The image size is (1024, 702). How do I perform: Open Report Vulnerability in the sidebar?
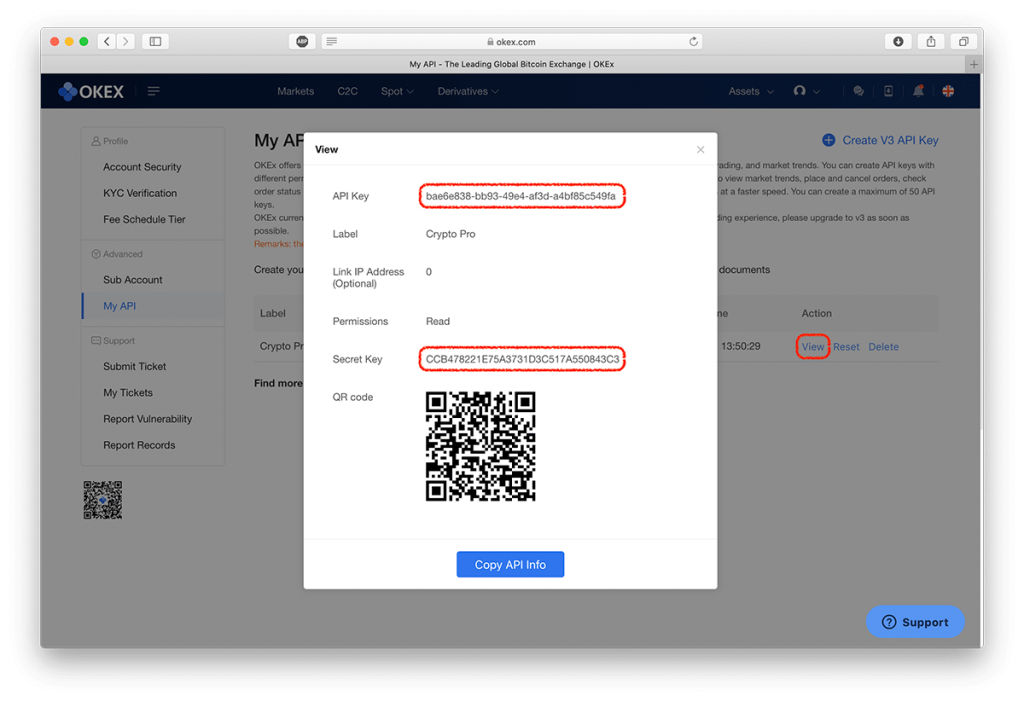click(x=148, y=419)
